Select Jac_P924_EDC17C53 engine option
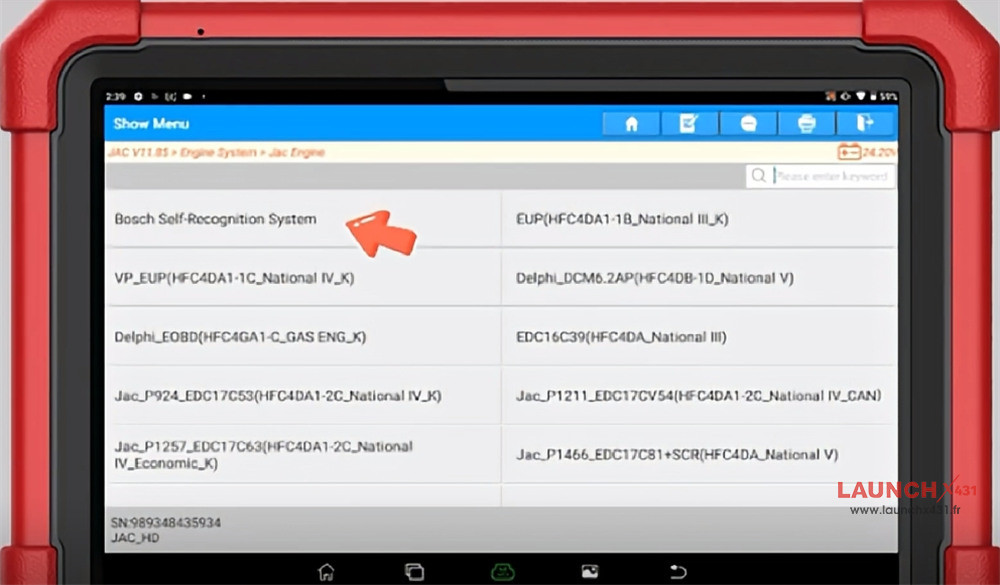The height and width of the screenshot is (585, 1000). [x=278, y=396]
